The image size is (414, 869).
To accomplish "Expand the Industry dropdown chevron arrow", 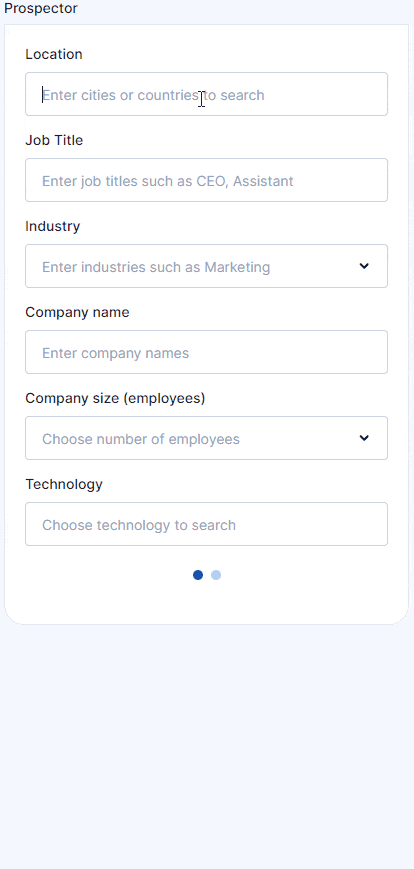I will pyautogui.click(x=364, y=266).
